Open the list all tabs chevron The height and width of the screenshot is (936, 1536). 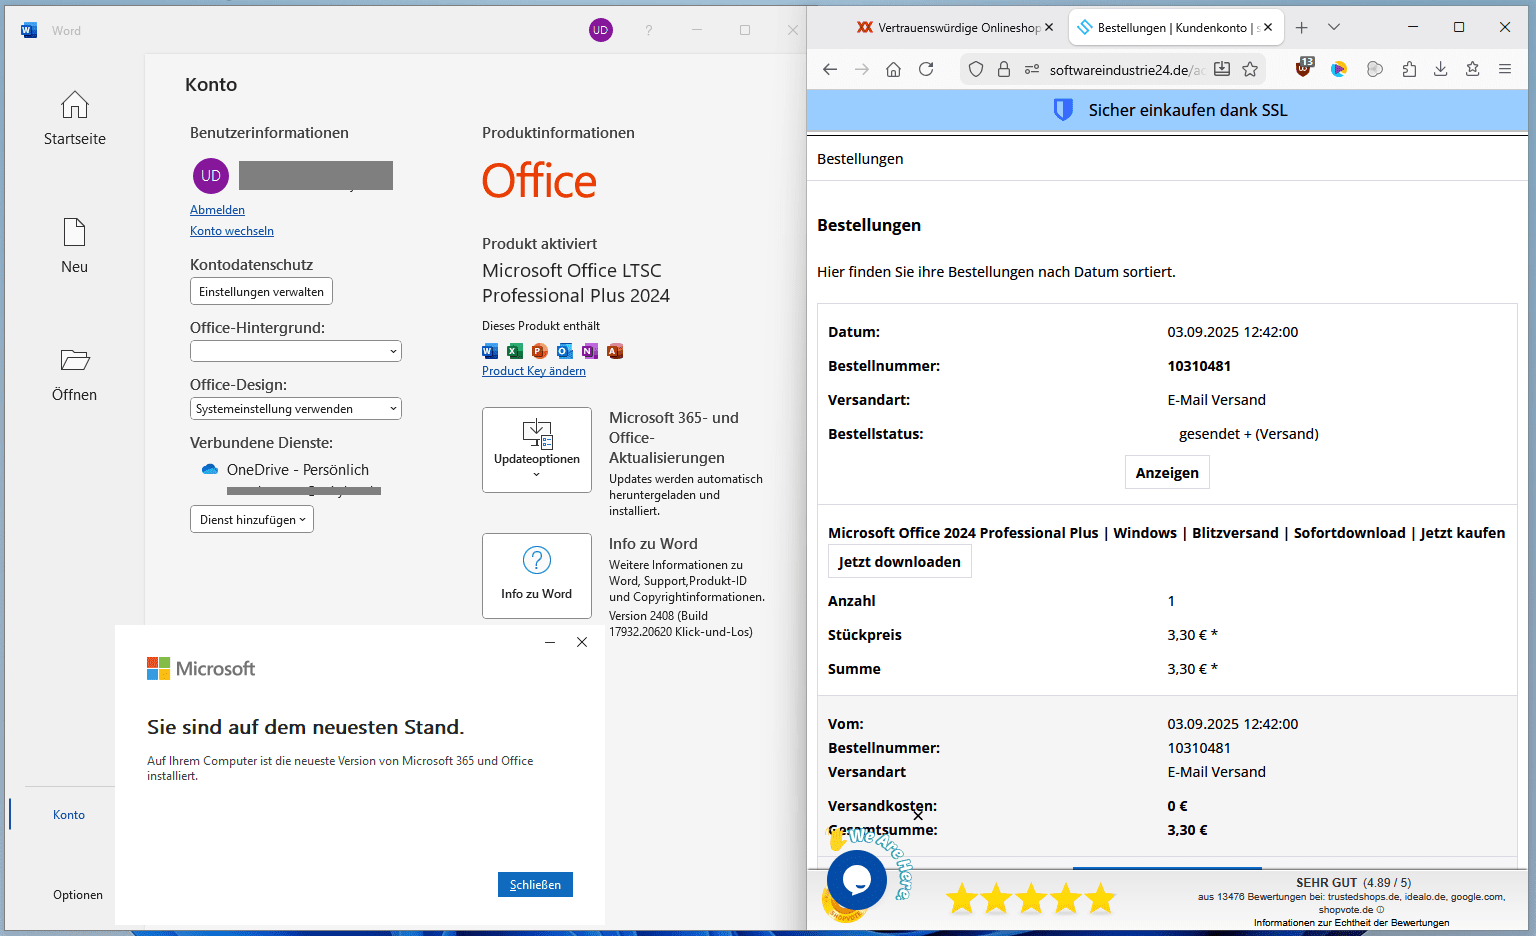pos(1334,28)
